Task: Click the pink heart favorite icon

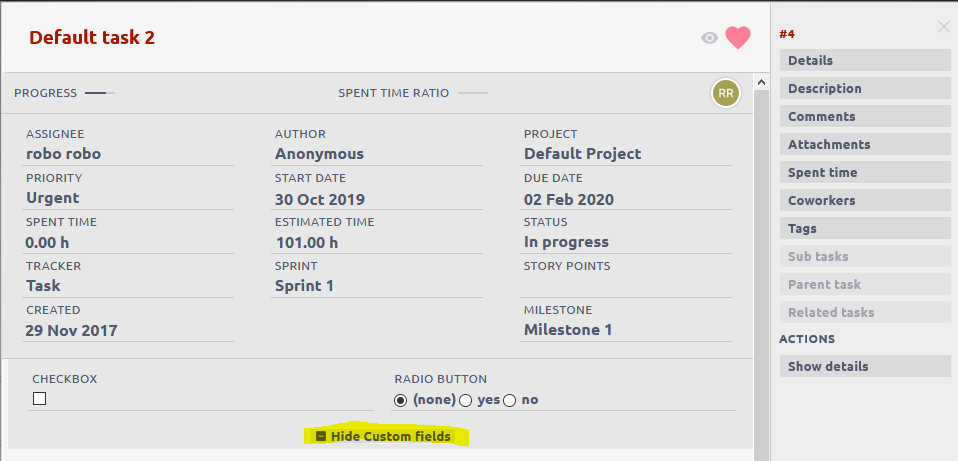Action: 738,38
